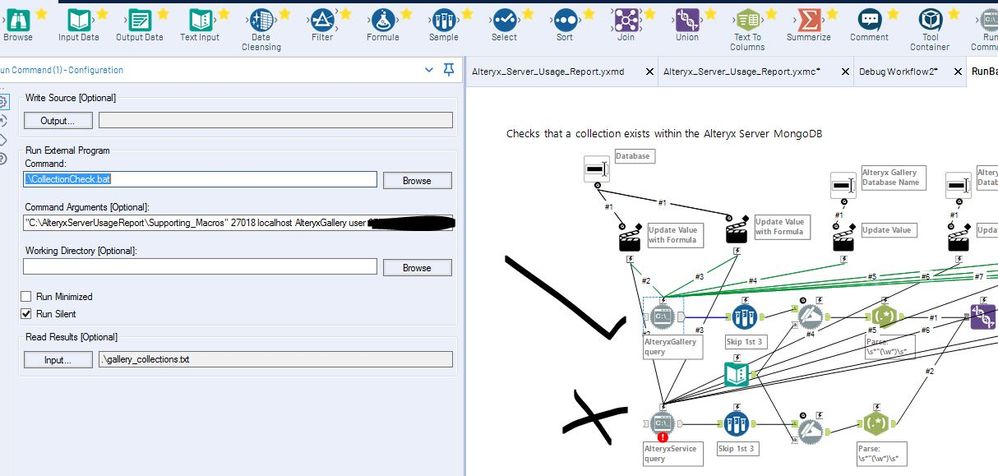Select the Sort tool
The width and height of the screenshot is (998, 476).
565,21
